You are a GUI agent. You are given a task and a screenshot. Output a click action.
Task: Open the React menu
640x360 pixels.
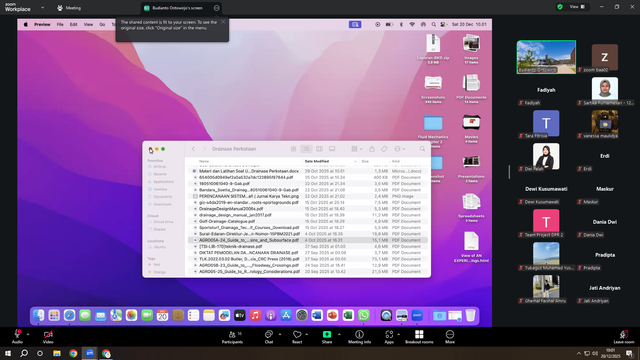pyautogui.click(x=297, y=336)
